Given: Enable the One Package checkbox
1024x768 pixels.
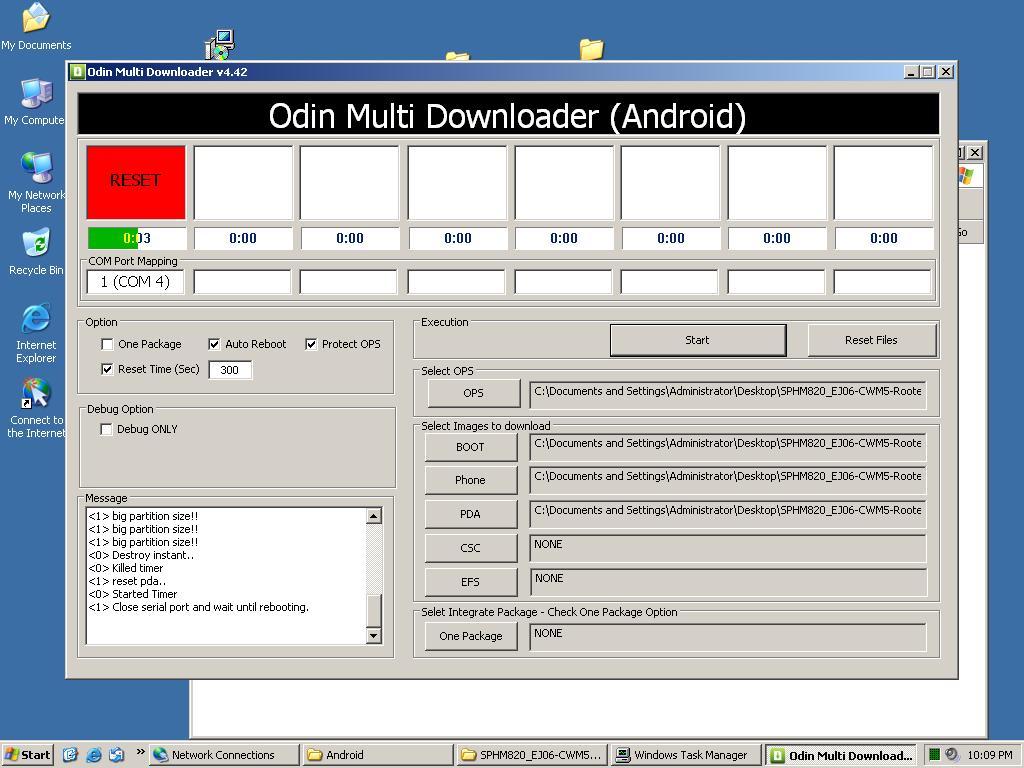Looking at the screenshot, I should tap(107, 344).
